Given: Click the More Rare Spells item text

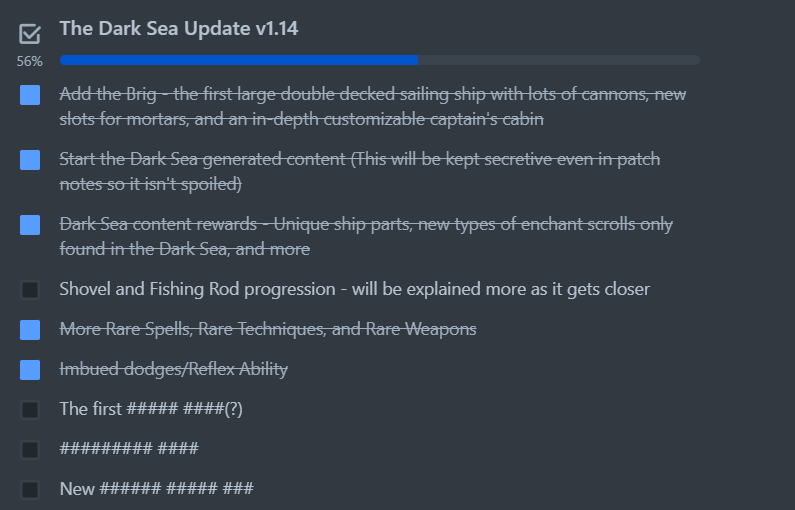Looking at the screenshot, I should click(x=268, y=329).
